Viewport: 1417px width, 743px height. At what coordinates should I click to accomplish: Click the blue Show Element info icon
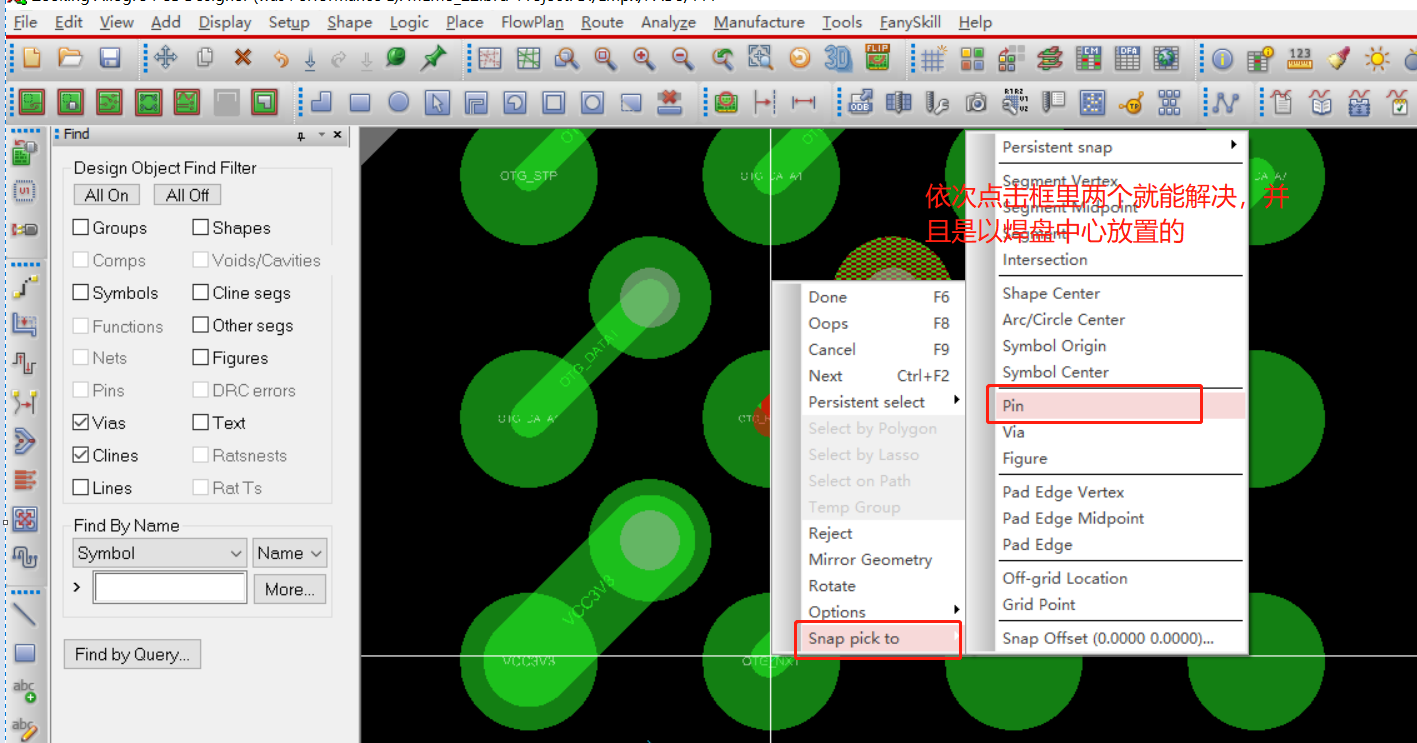(x=1222, y=59)
